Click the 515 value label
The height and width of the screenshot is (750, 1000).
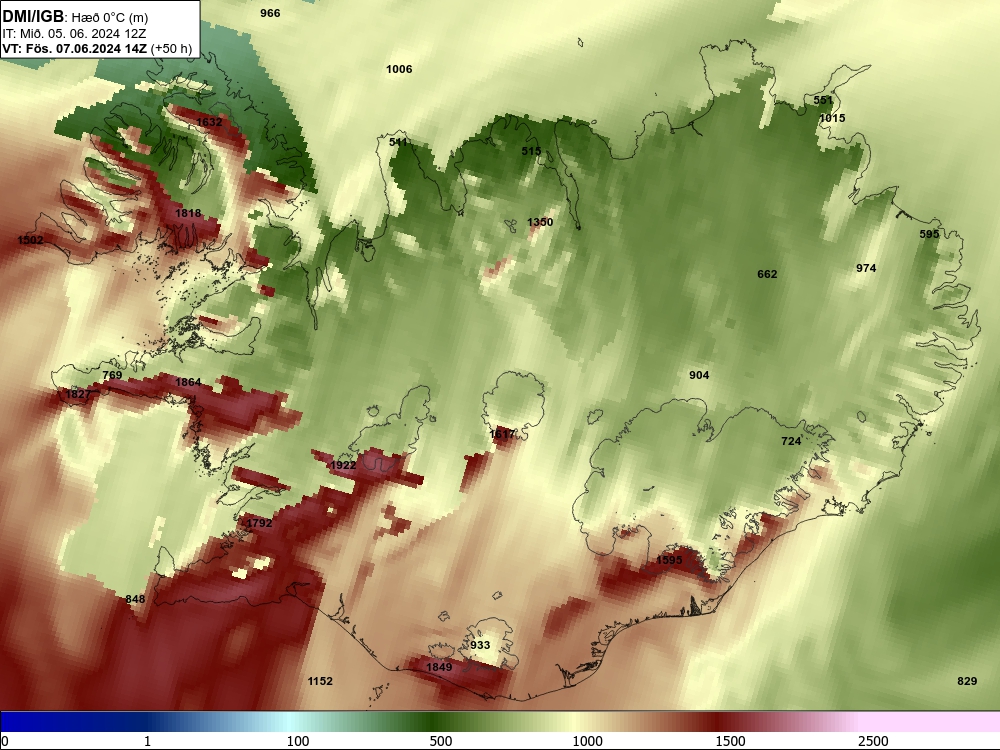coord(531,151)
